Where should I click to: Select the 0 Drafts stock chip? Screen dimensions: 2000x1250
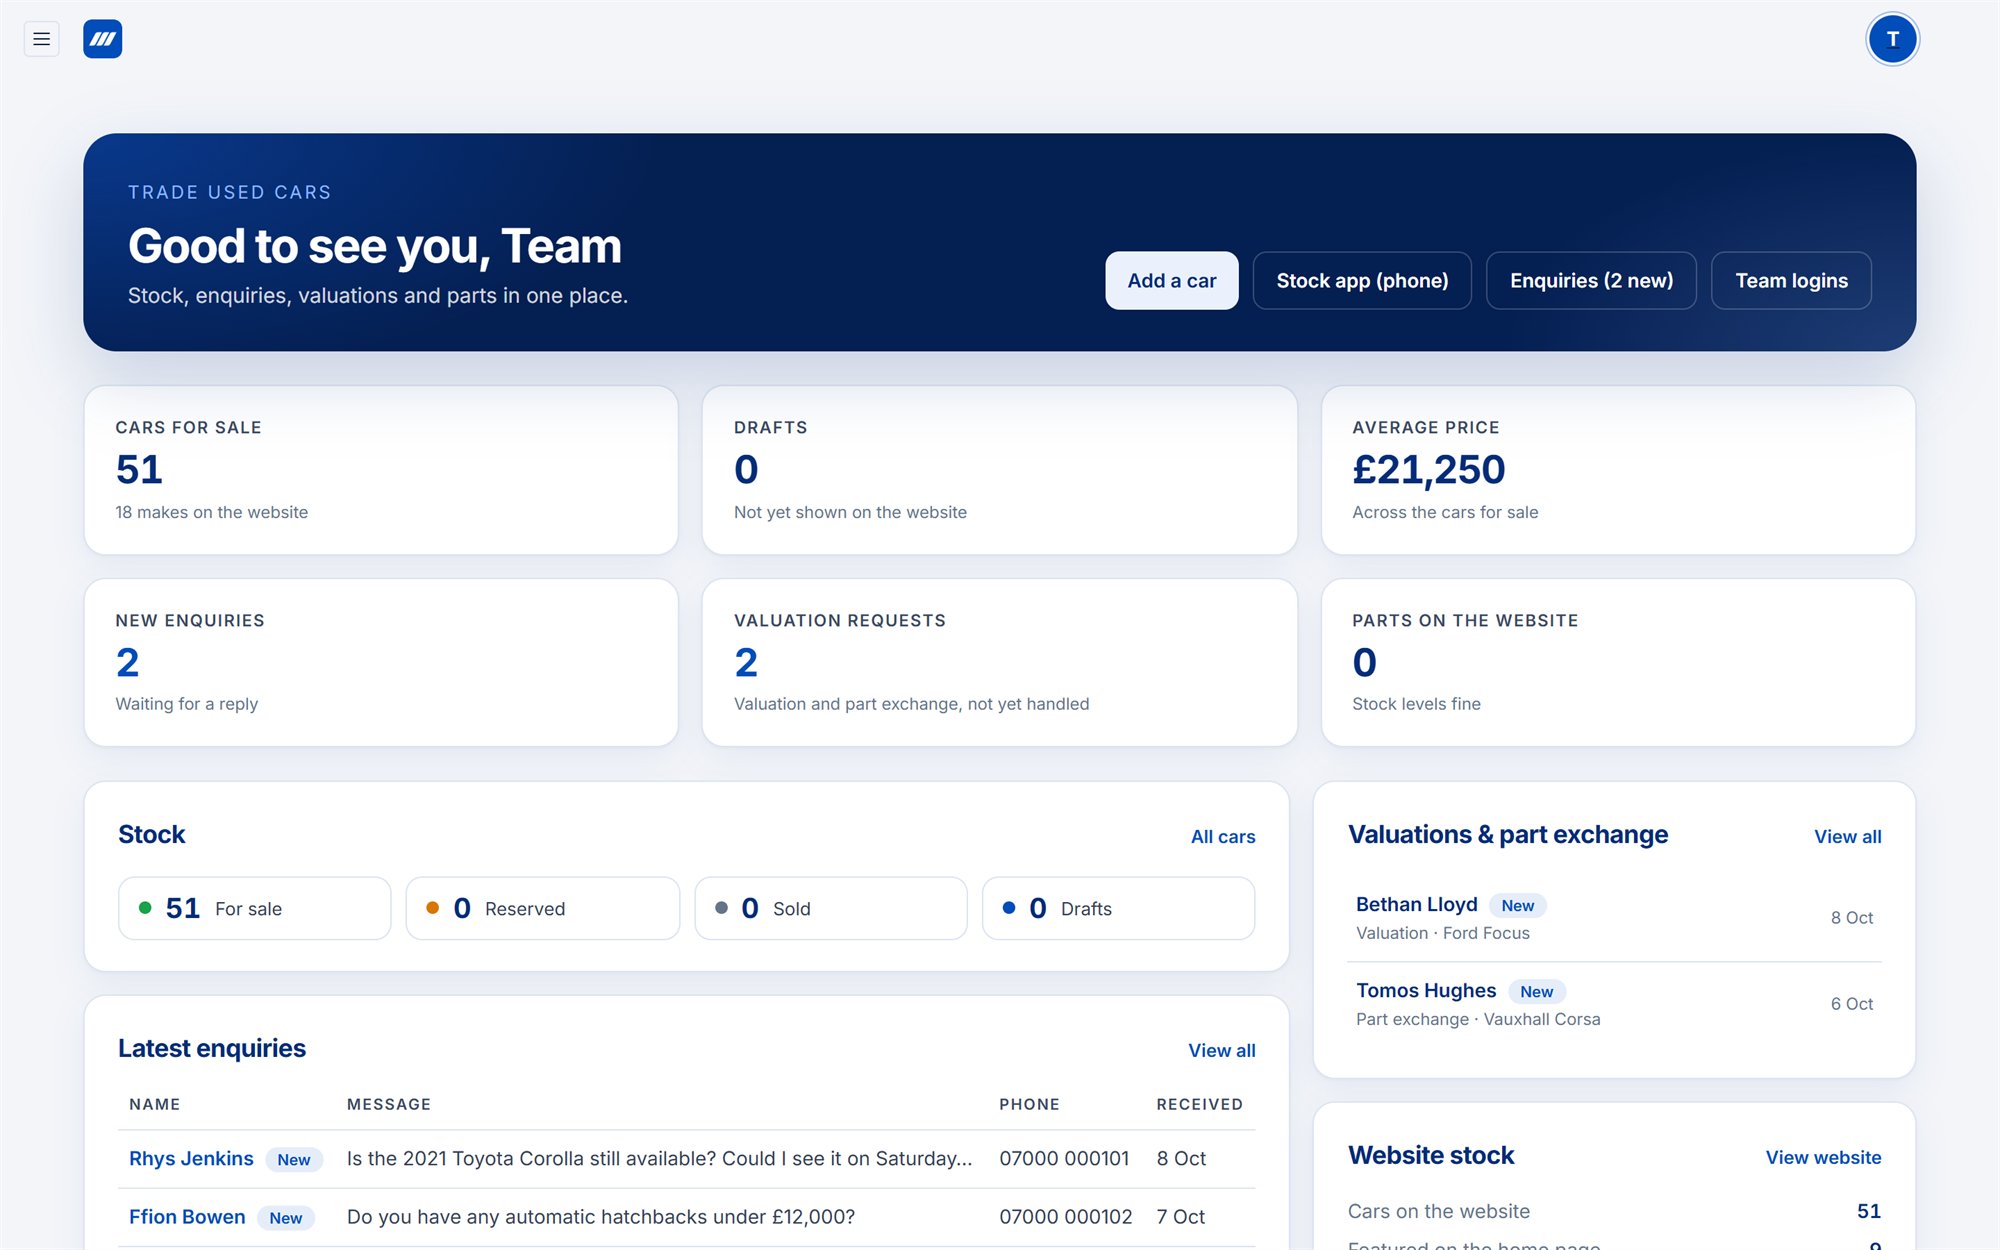1118,908
